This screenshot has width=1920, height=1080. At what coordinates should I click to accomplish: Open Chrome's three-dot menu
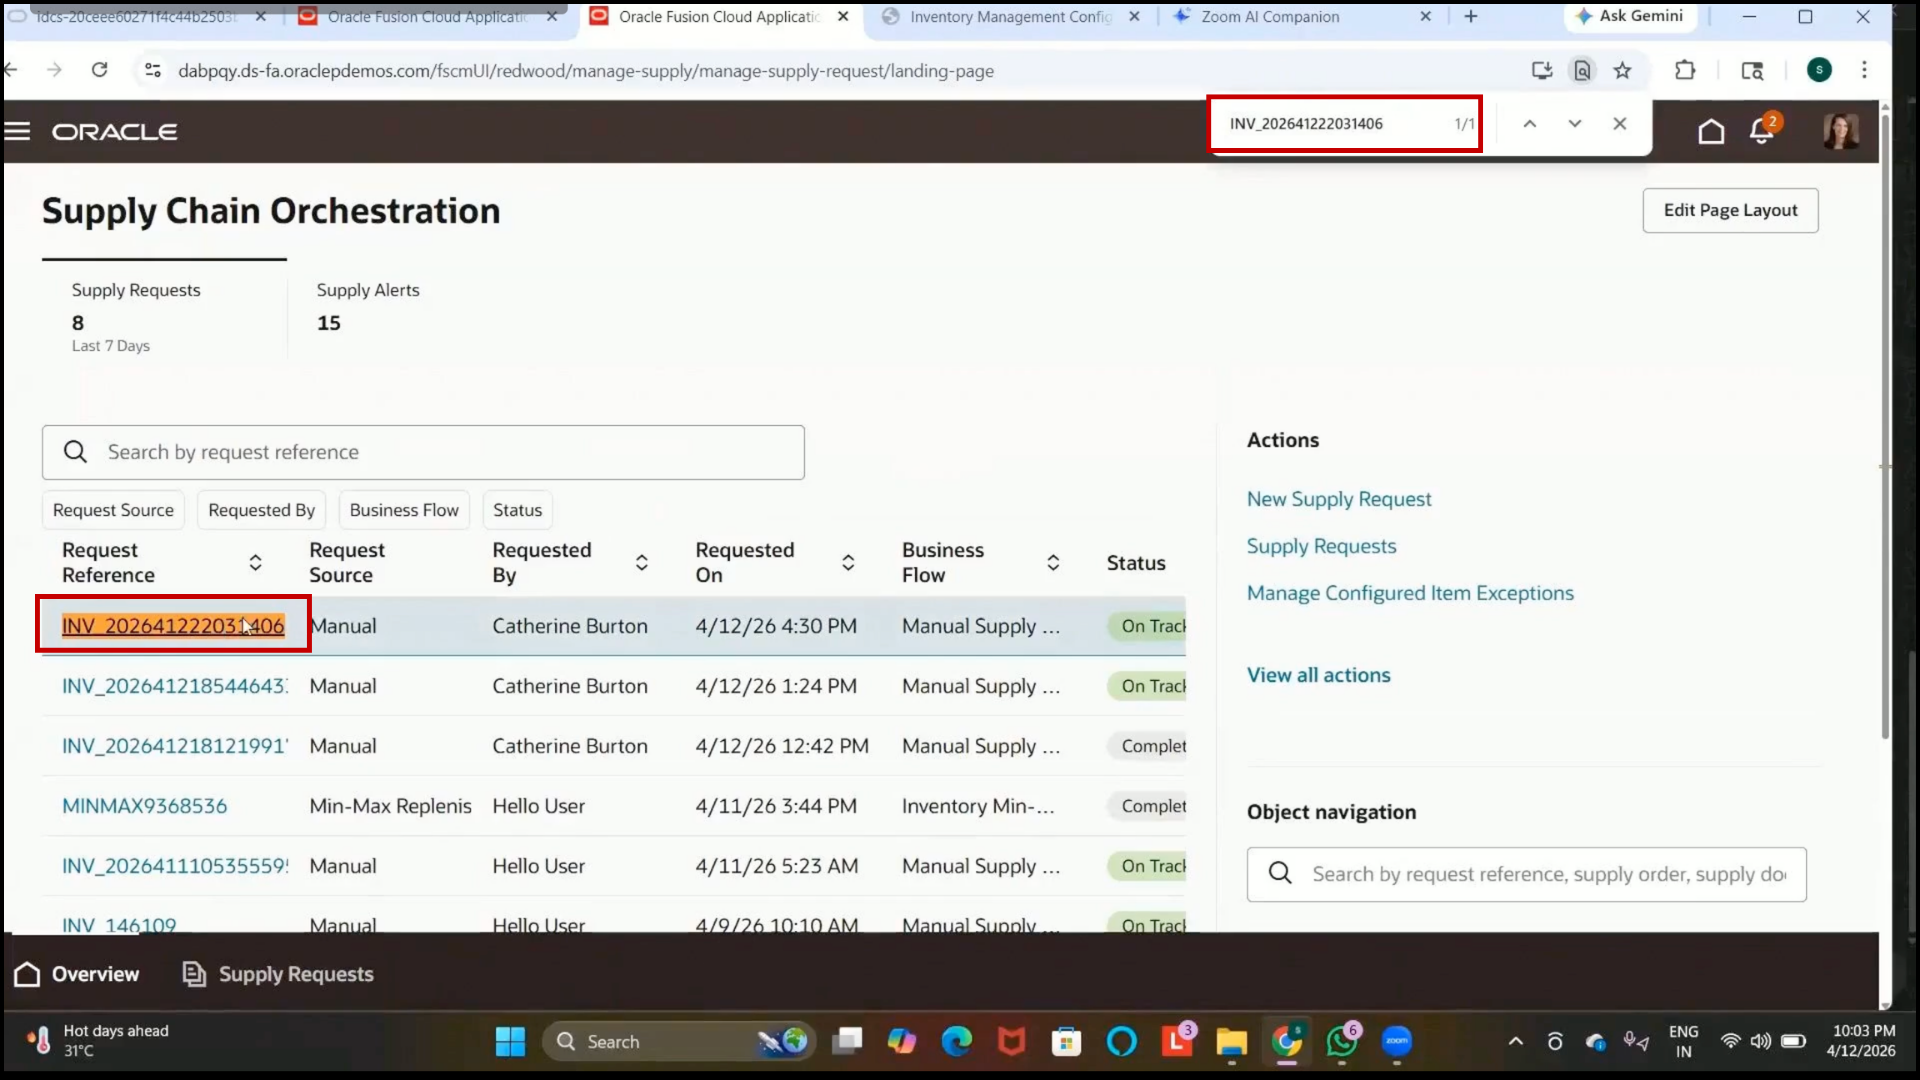(x=1864, y=70)
